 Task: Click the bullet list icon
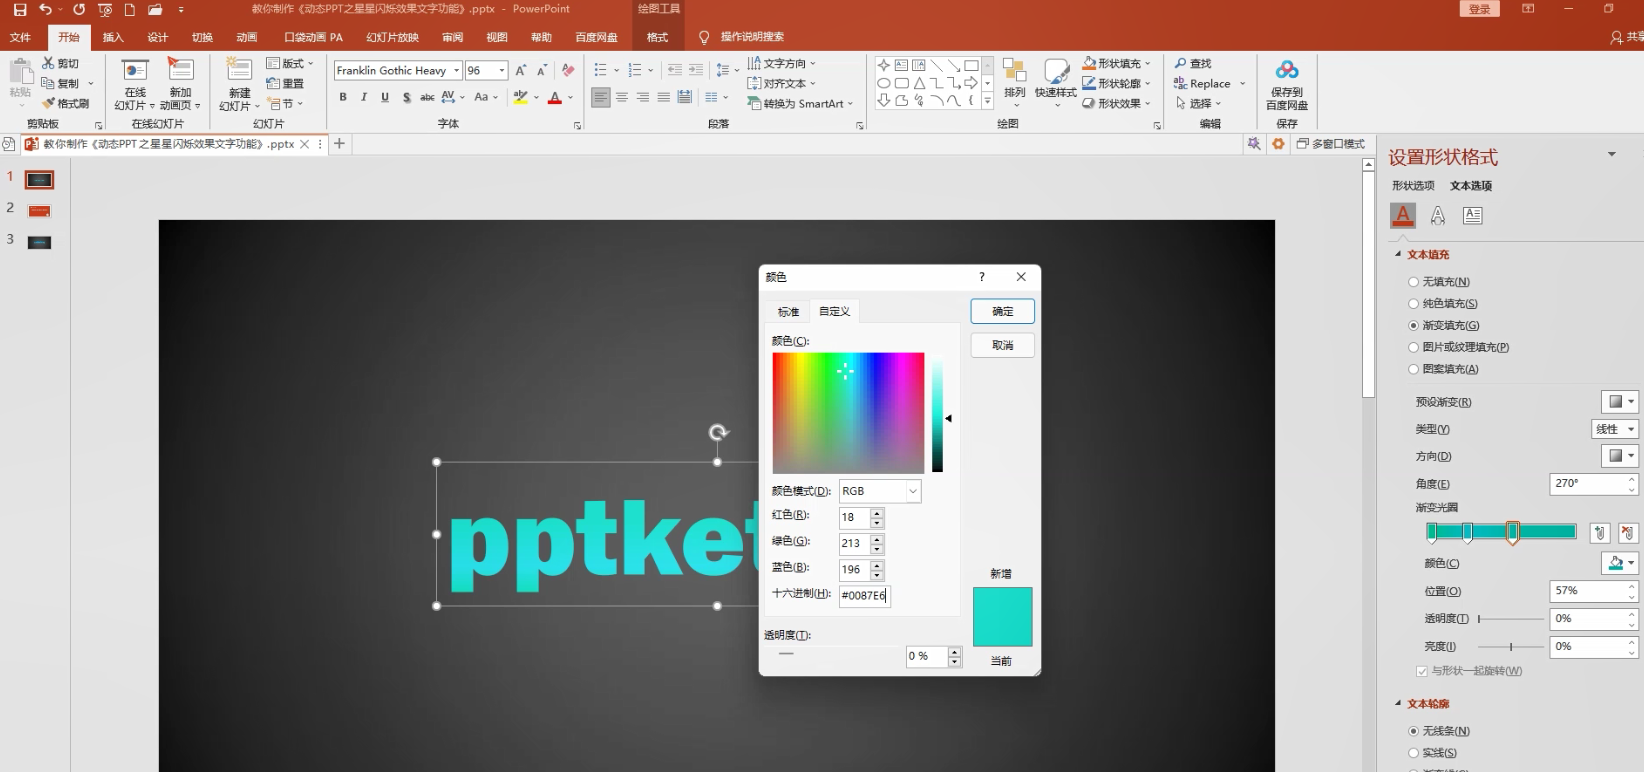click(600, 70)
